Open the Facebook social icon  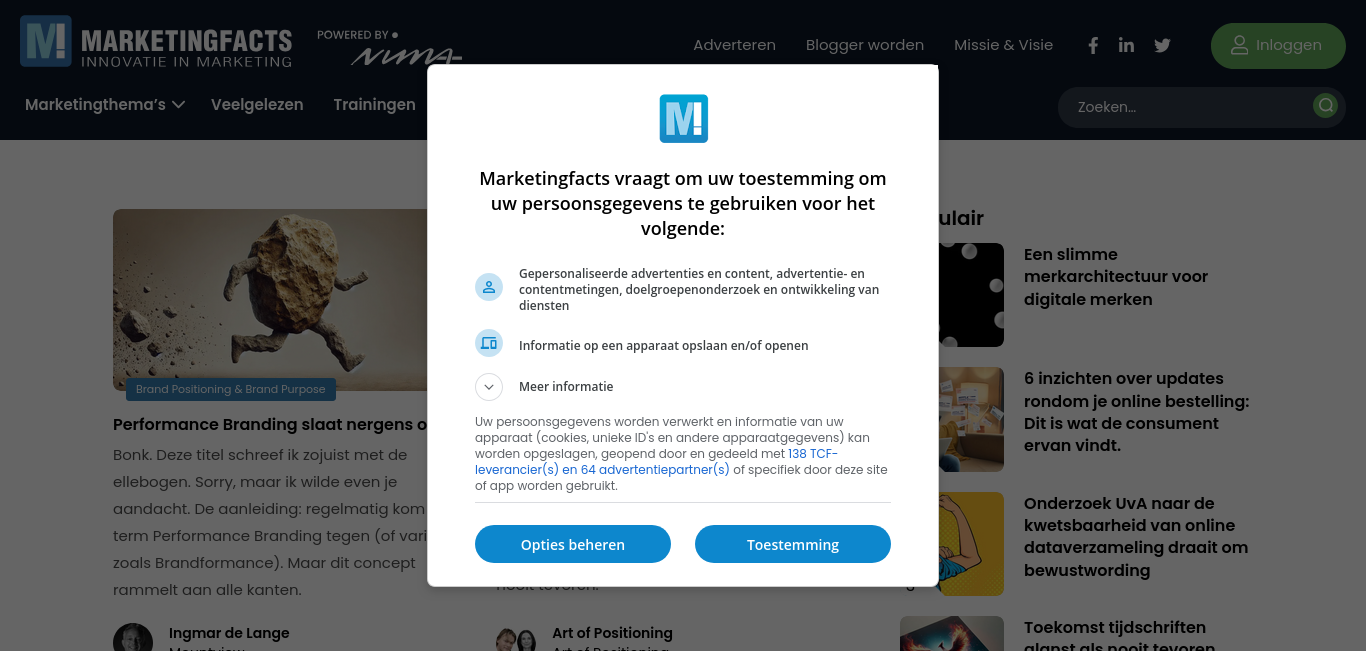tap(1093, 45)
